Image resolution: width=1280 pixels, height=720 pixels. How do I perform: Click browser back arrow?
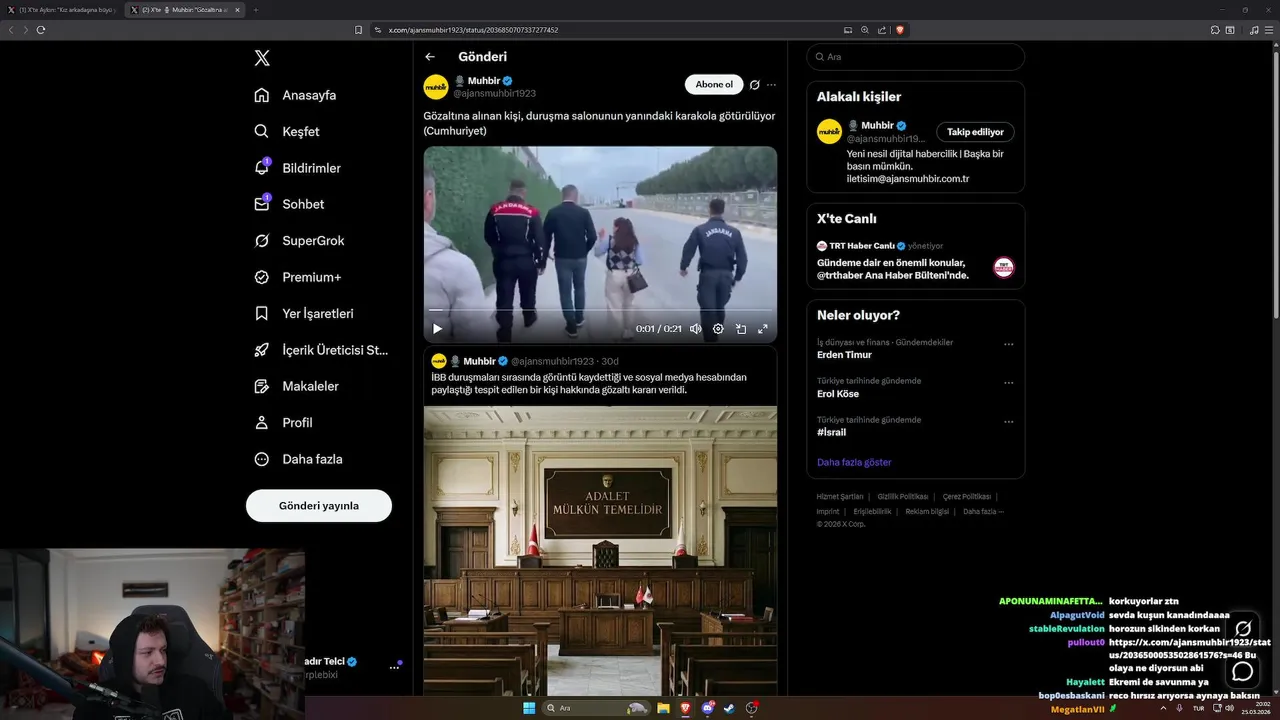click(x=11, y=30)
